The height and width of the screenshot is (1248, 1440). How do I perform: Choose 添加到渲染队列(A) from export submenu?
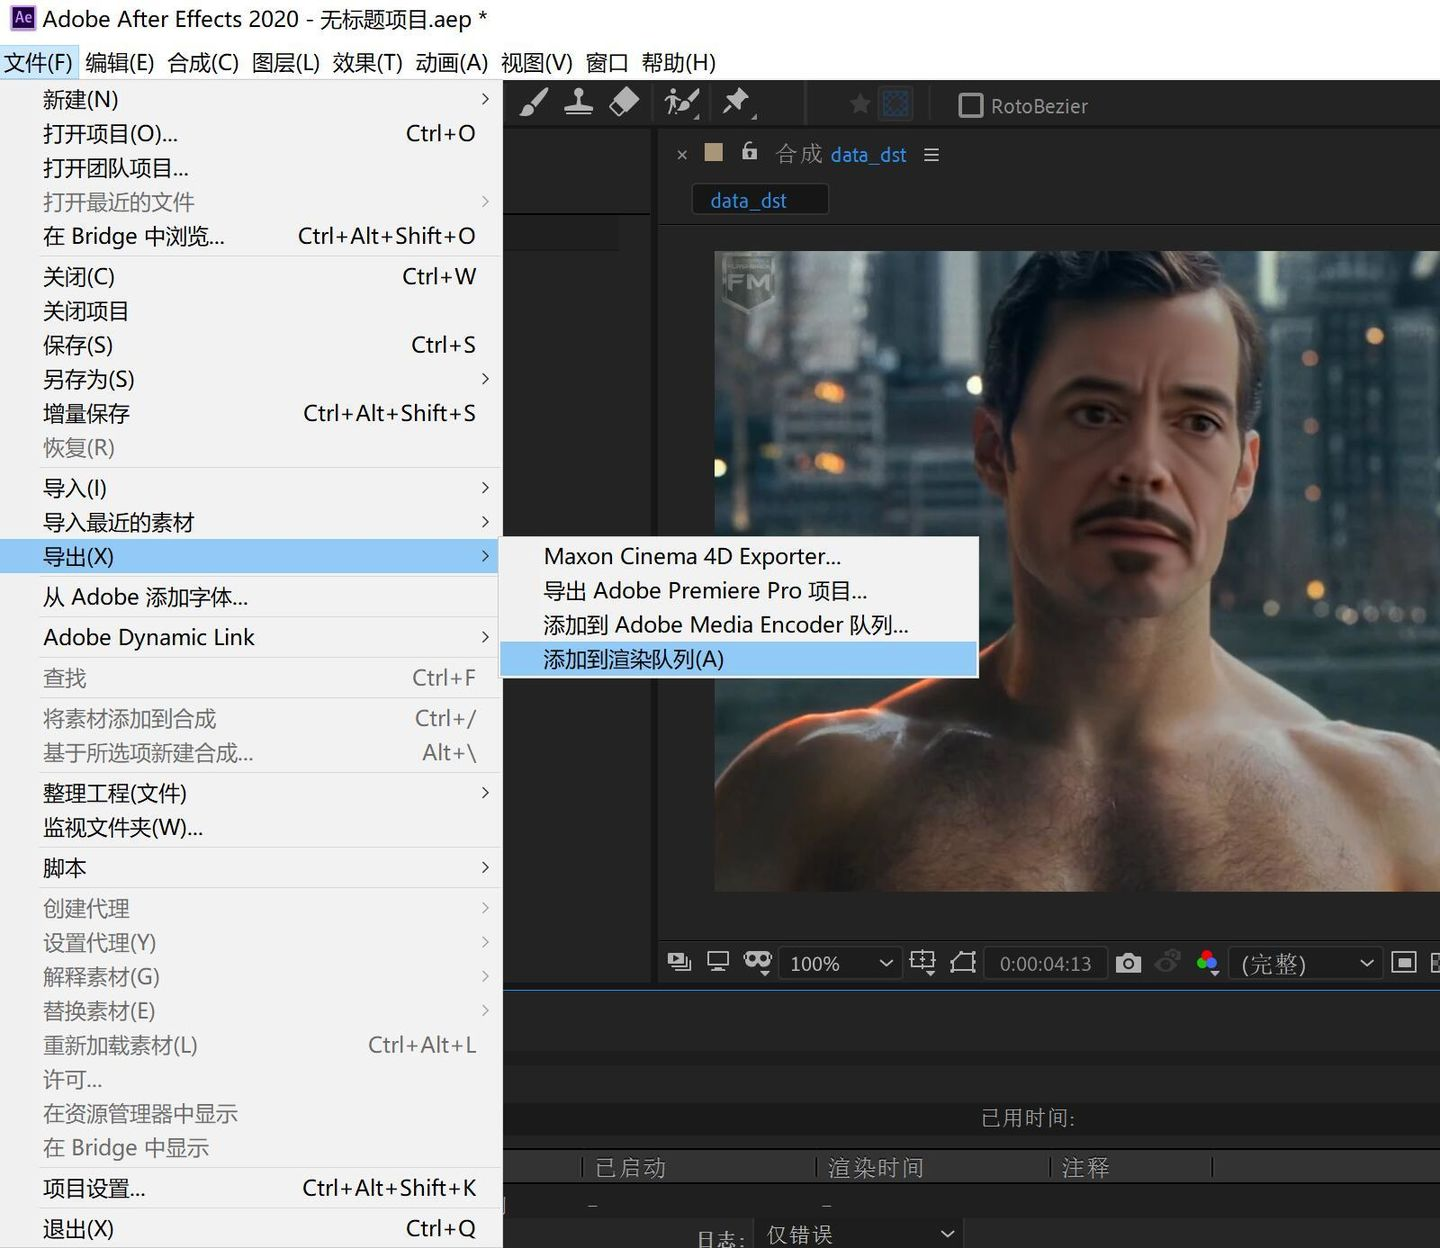(x=739, y=660)
